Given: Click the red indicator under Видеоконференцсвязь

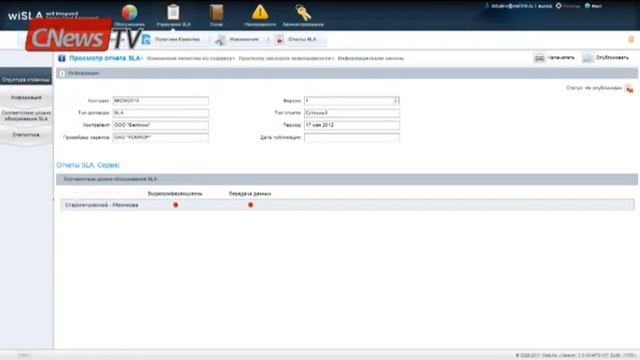Looking at the screenshot, I should (176, 205).
